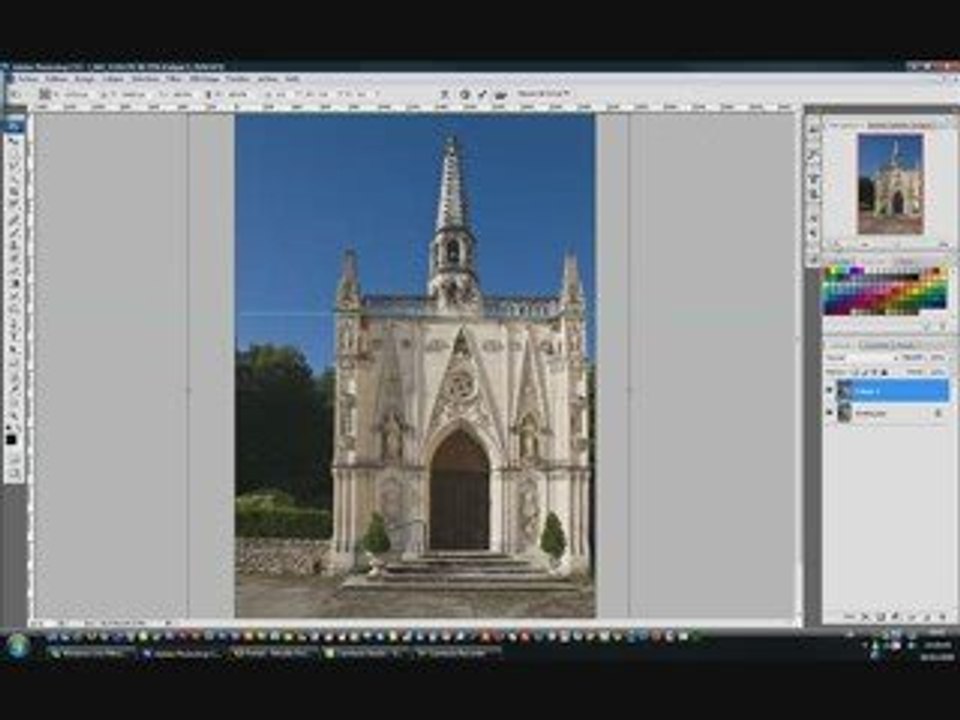Open the Filter menu
The image size is (960, 720).
tap(174, 79)
